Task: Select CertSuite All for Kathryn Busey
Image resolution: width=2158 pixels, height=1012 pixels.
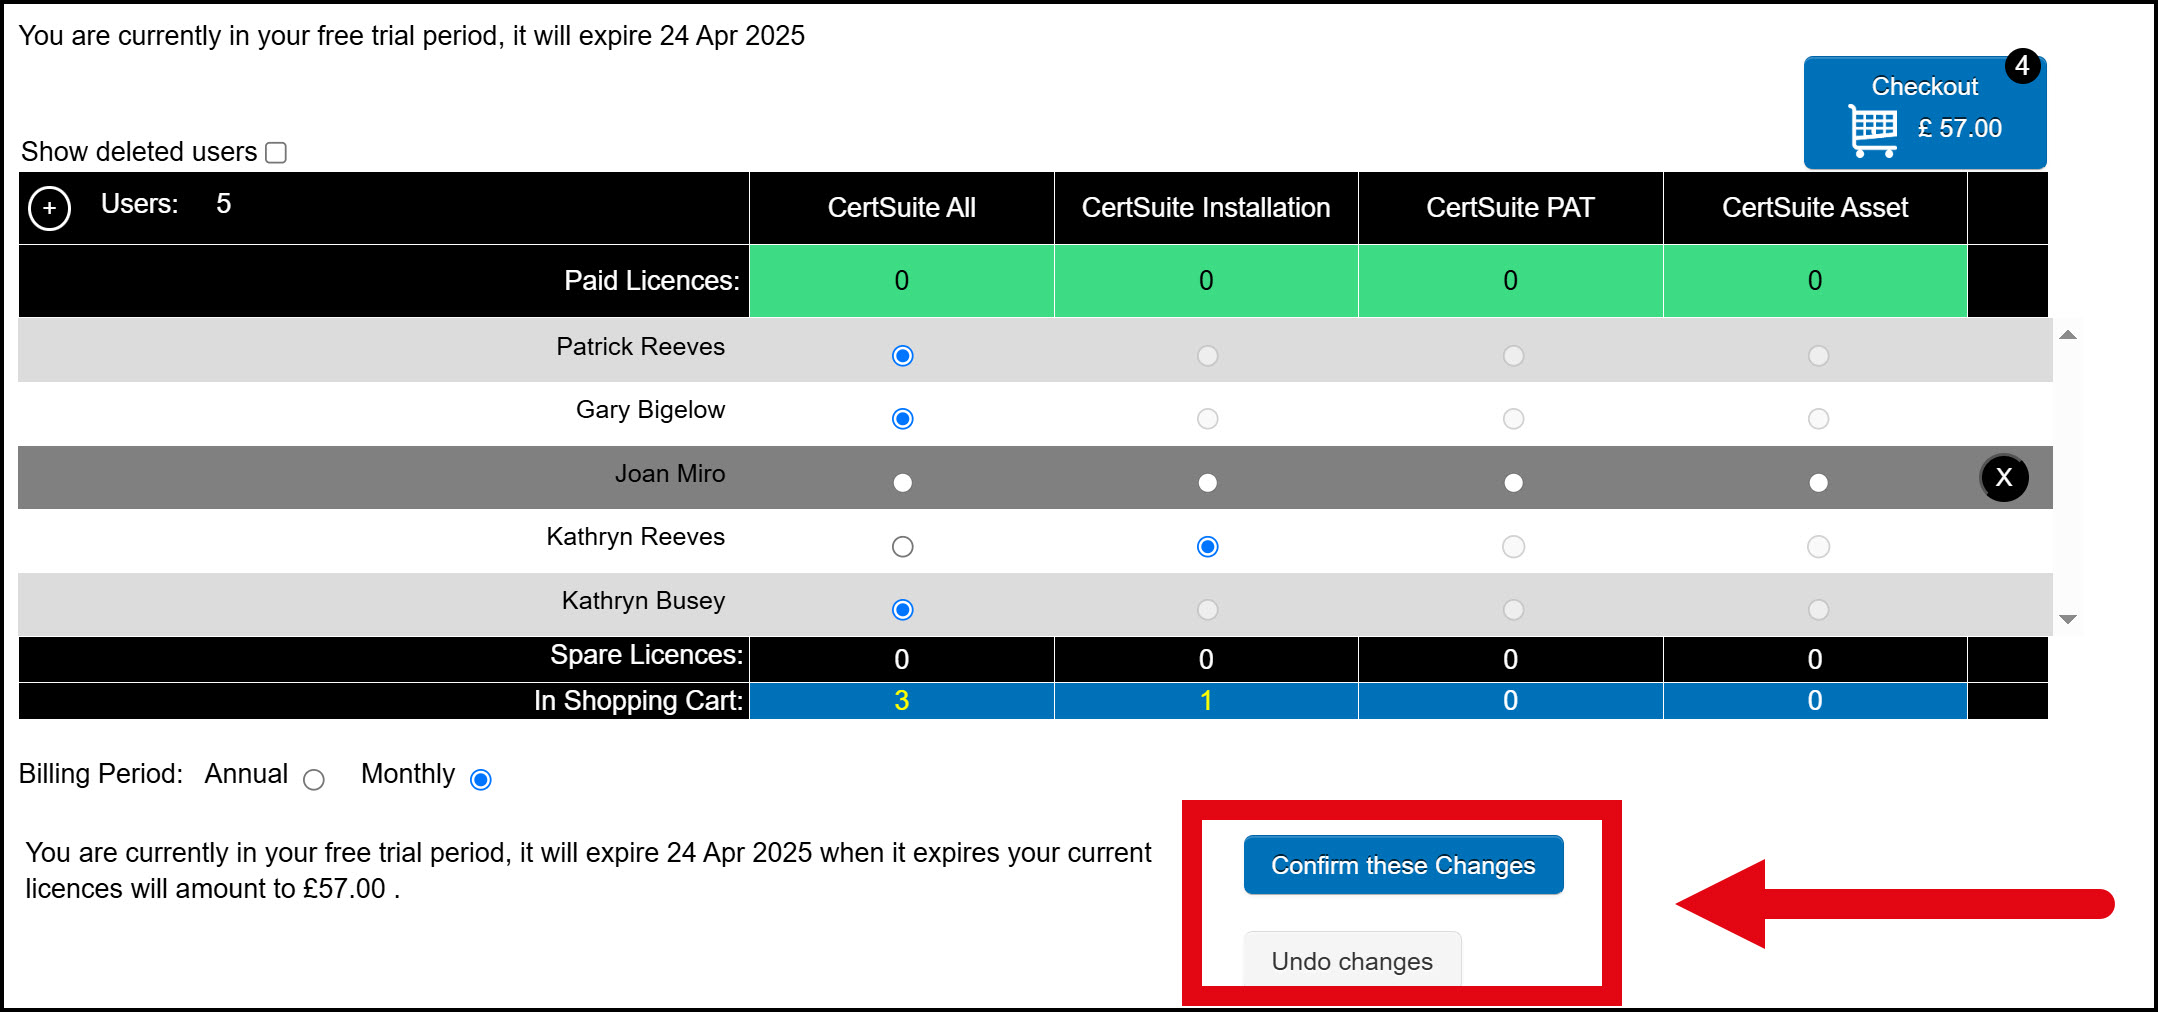Action: [902, 610]
